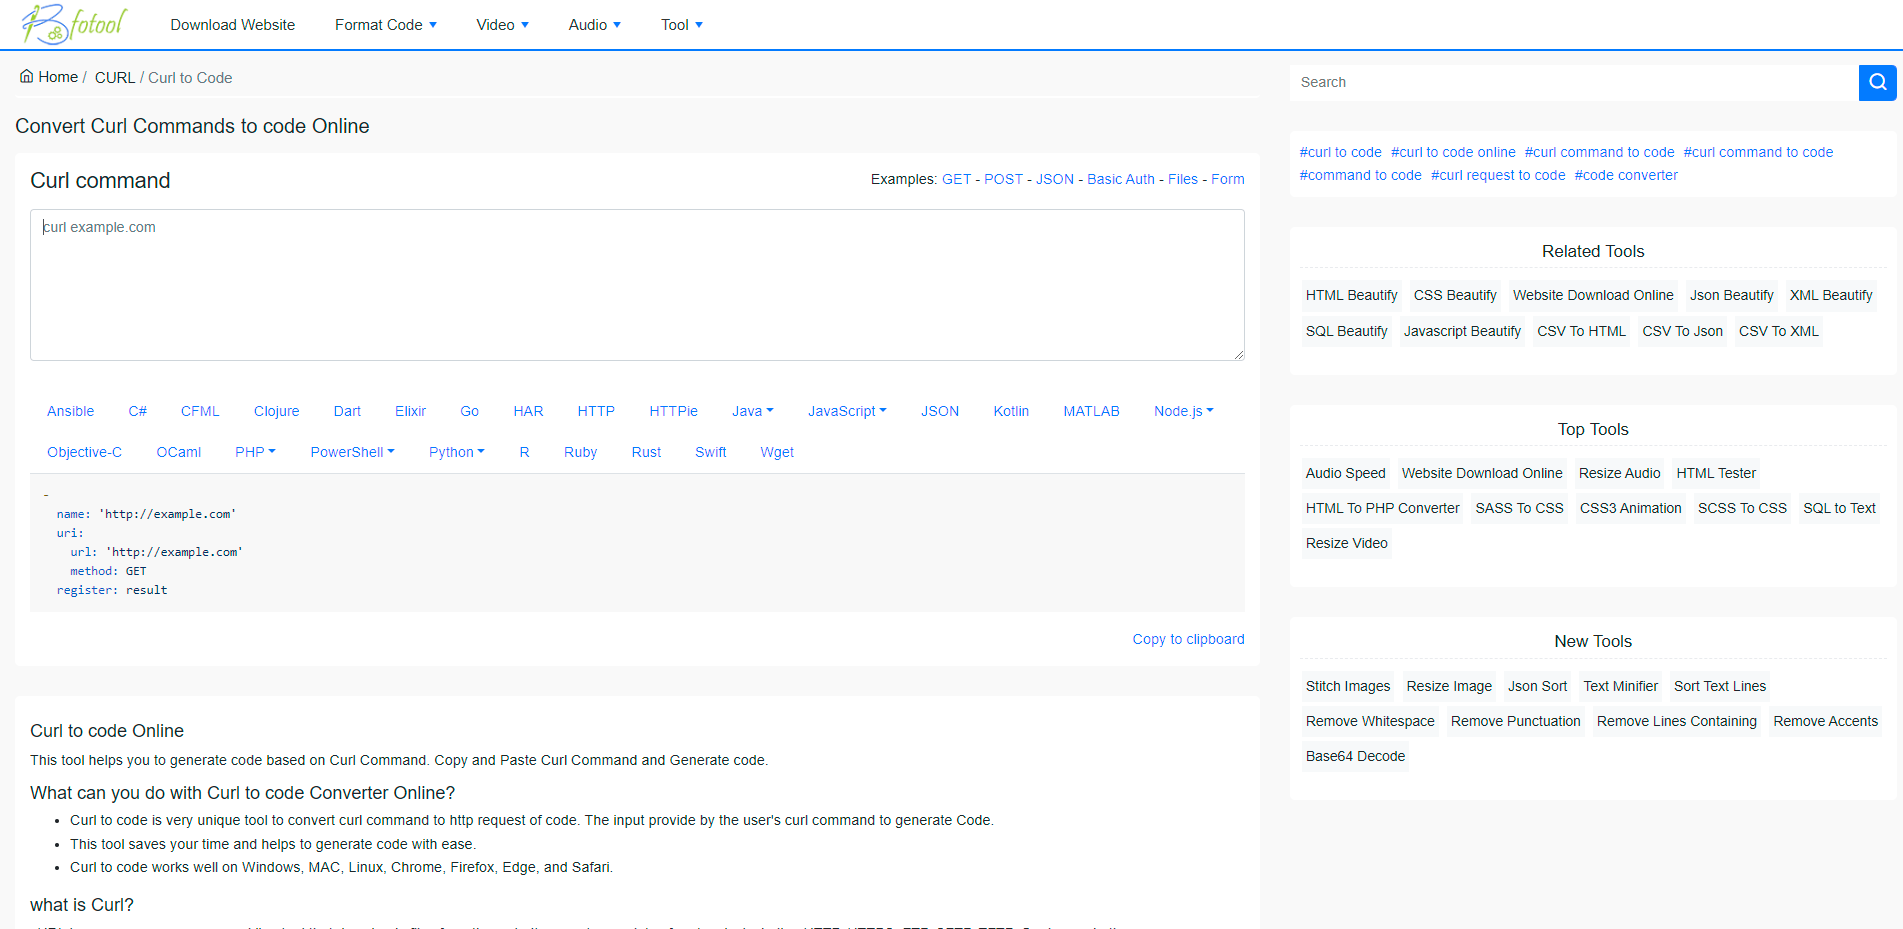Viewport: 1903px width, 929px height.
Task: Click the #code converter hashtag
Action: [1625, 175]
